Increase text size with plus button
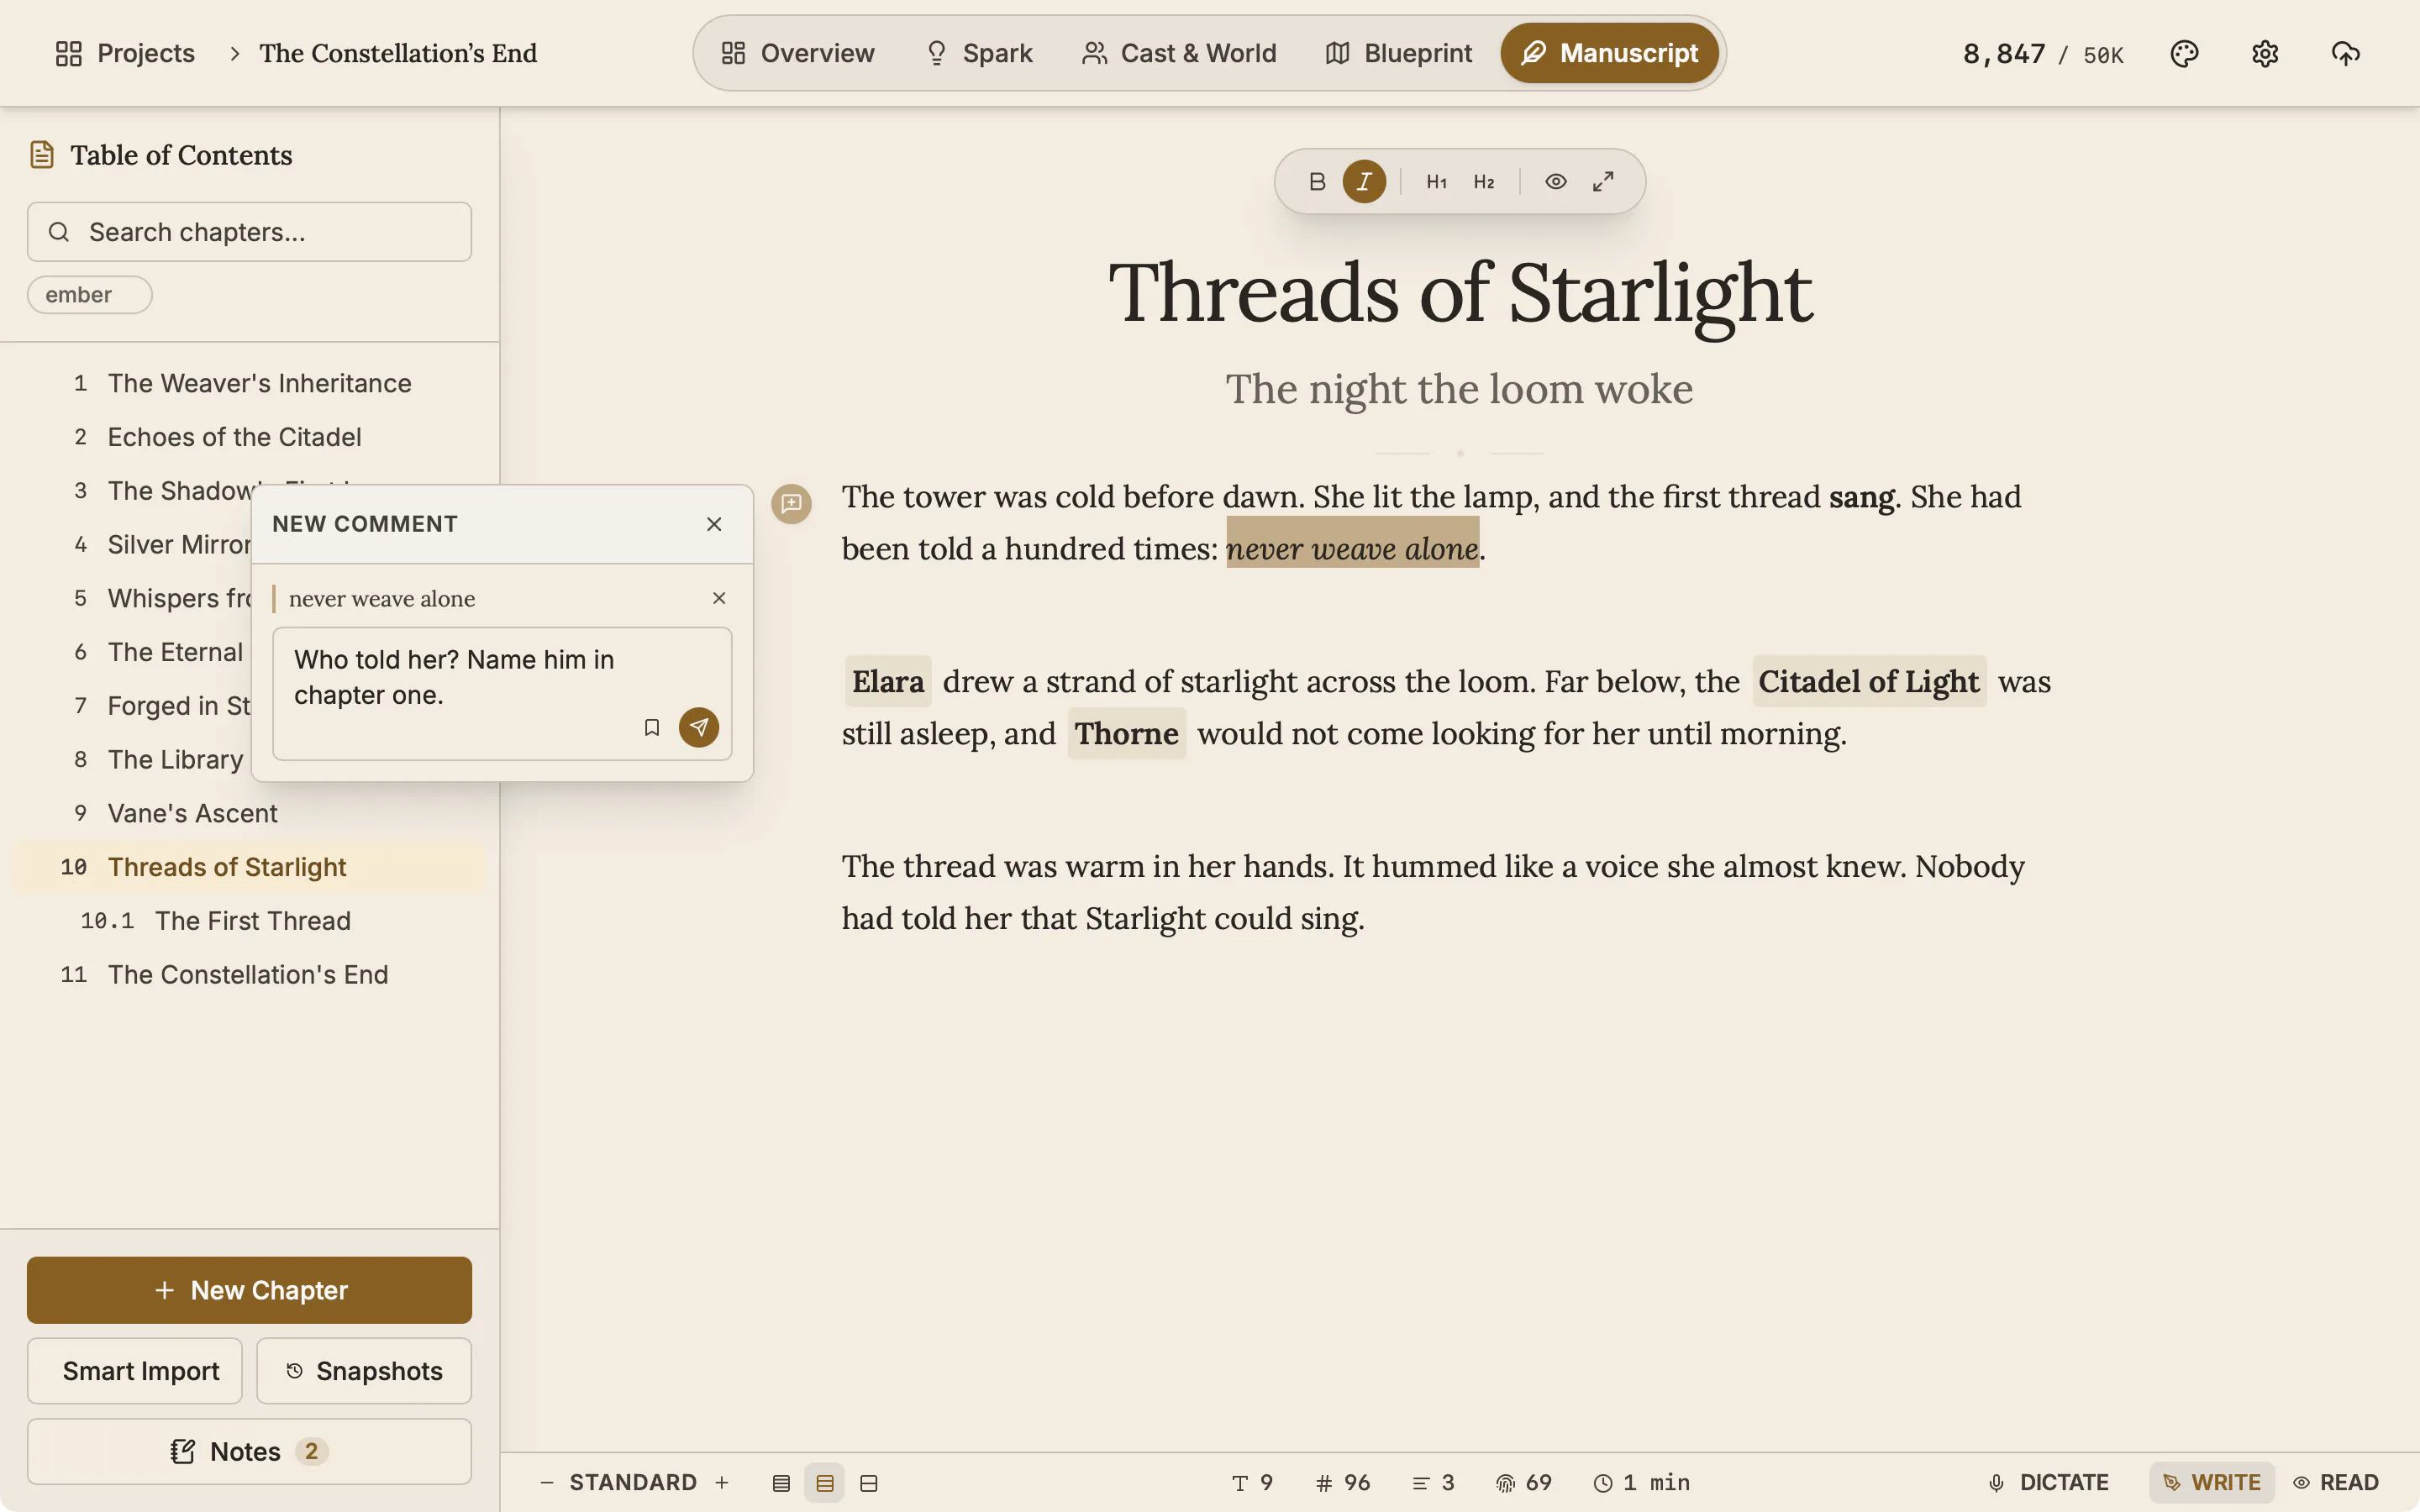 point(722,1483)
